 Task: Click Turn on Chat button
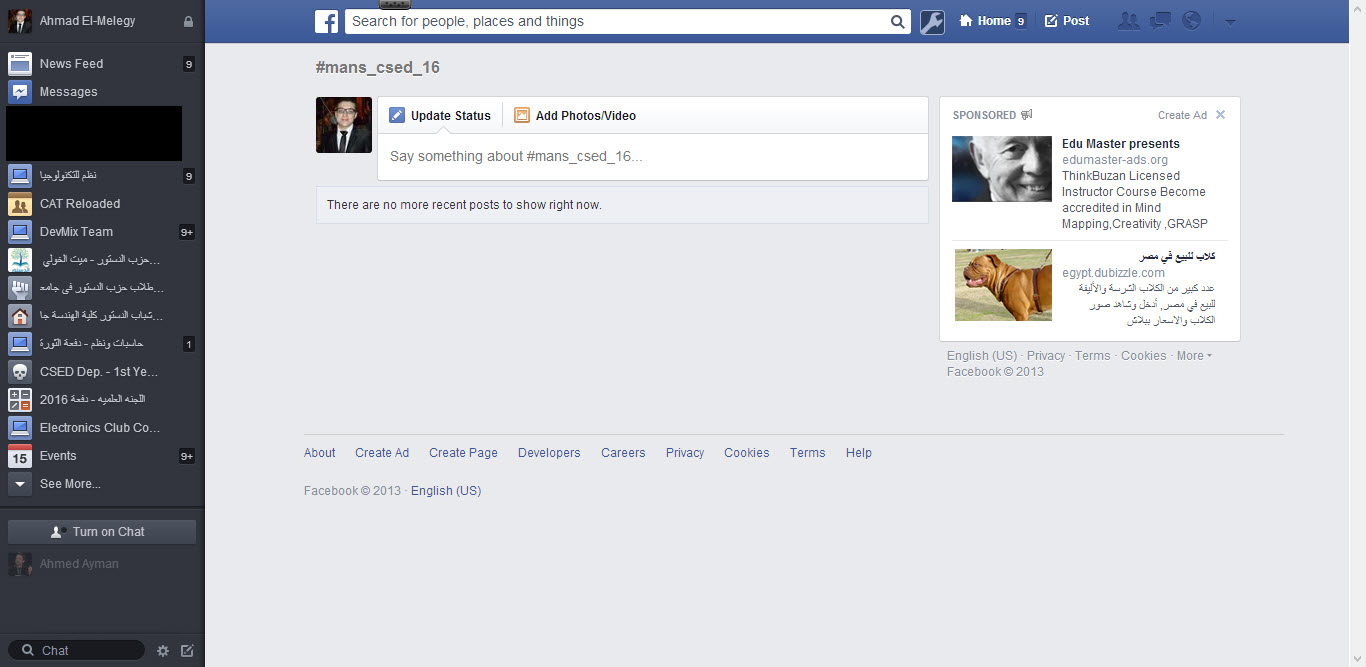coord(102,532)
